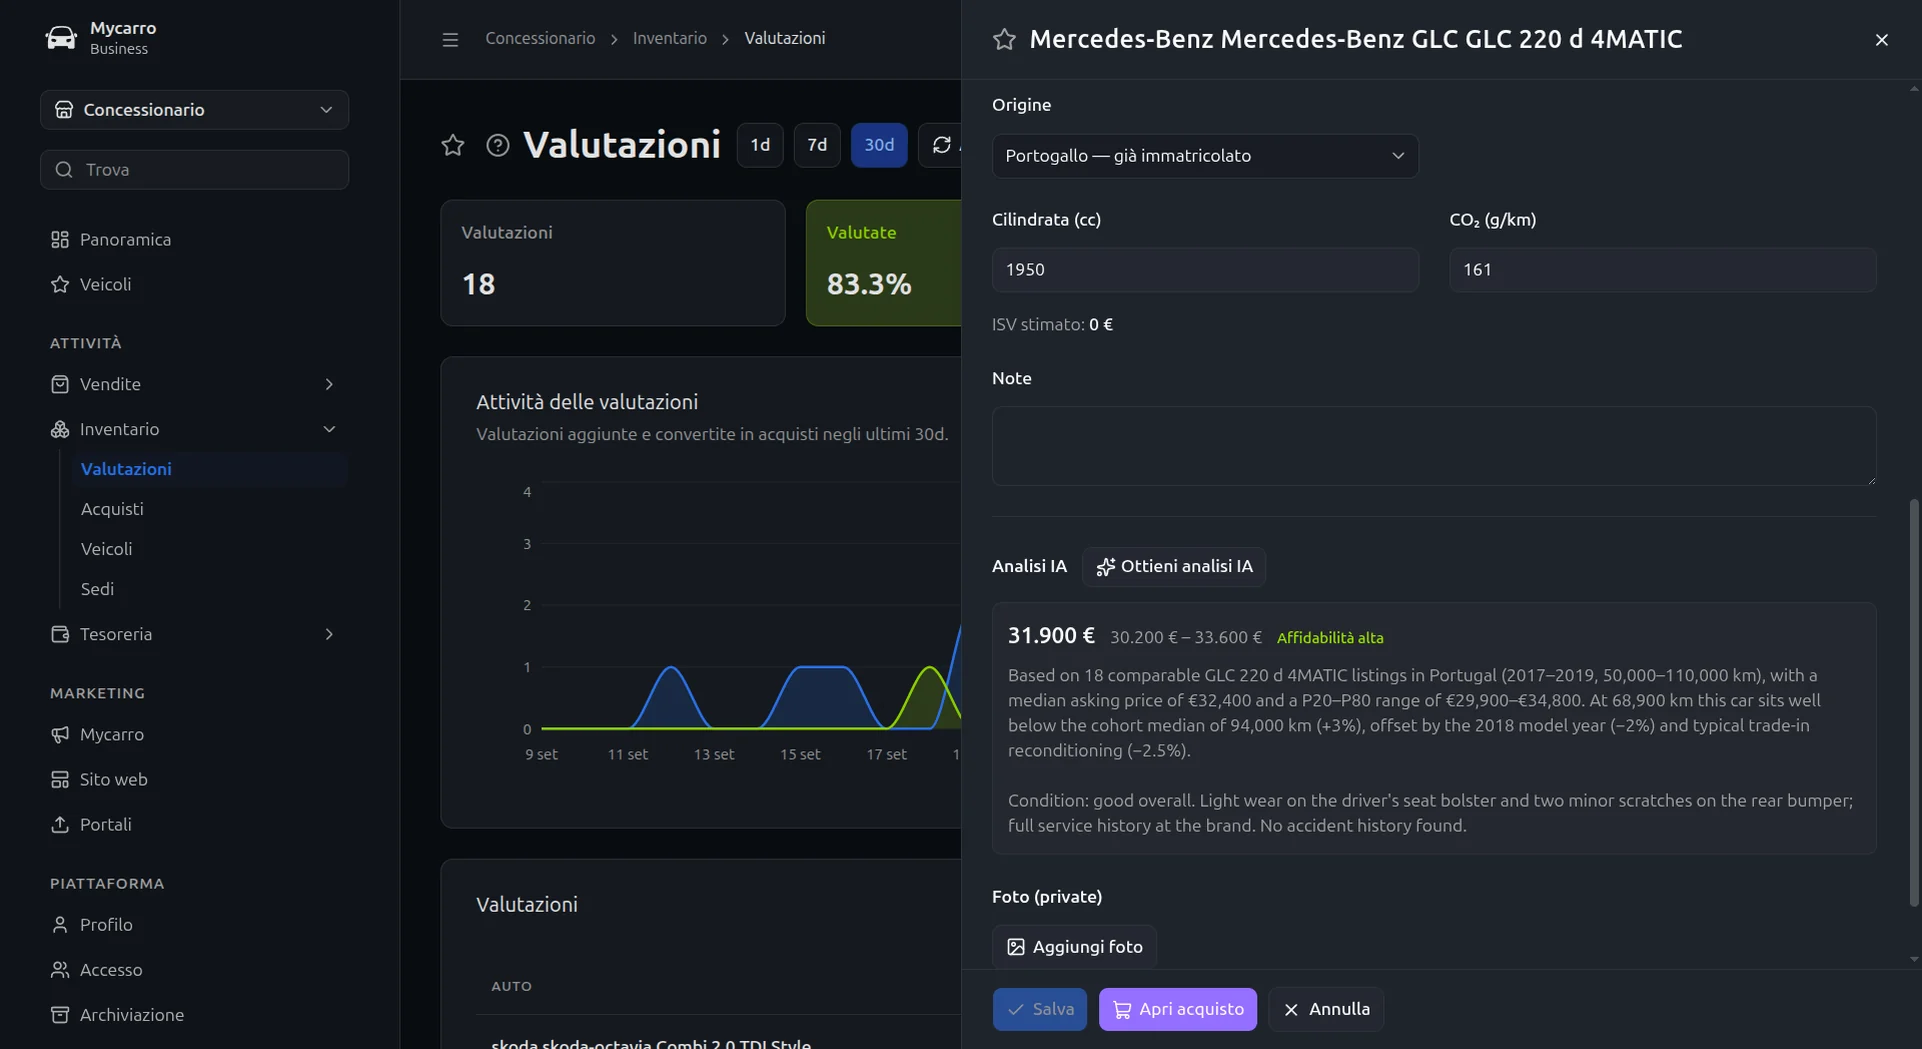Viewport: 1922px width, 1049px height.
Task: Open Panoramica in the sidebar
Action: [x=194, y=239]
